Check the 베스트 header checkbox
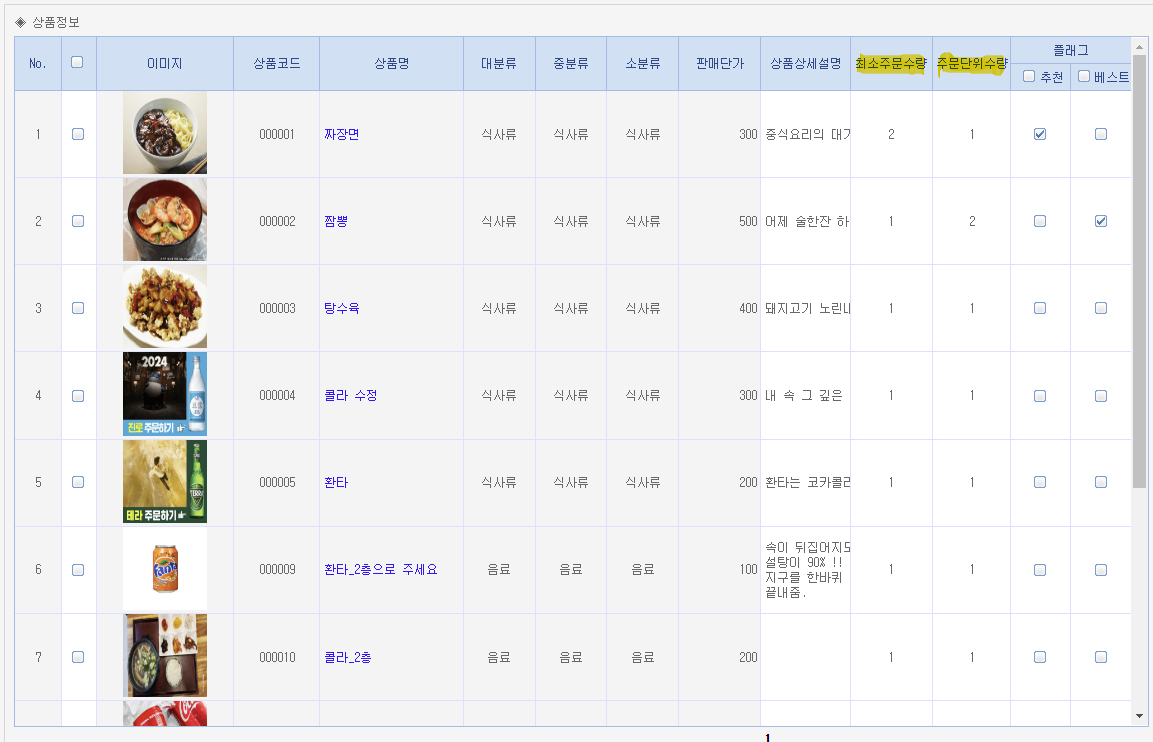1153x742 pixels. [1084, 77]
